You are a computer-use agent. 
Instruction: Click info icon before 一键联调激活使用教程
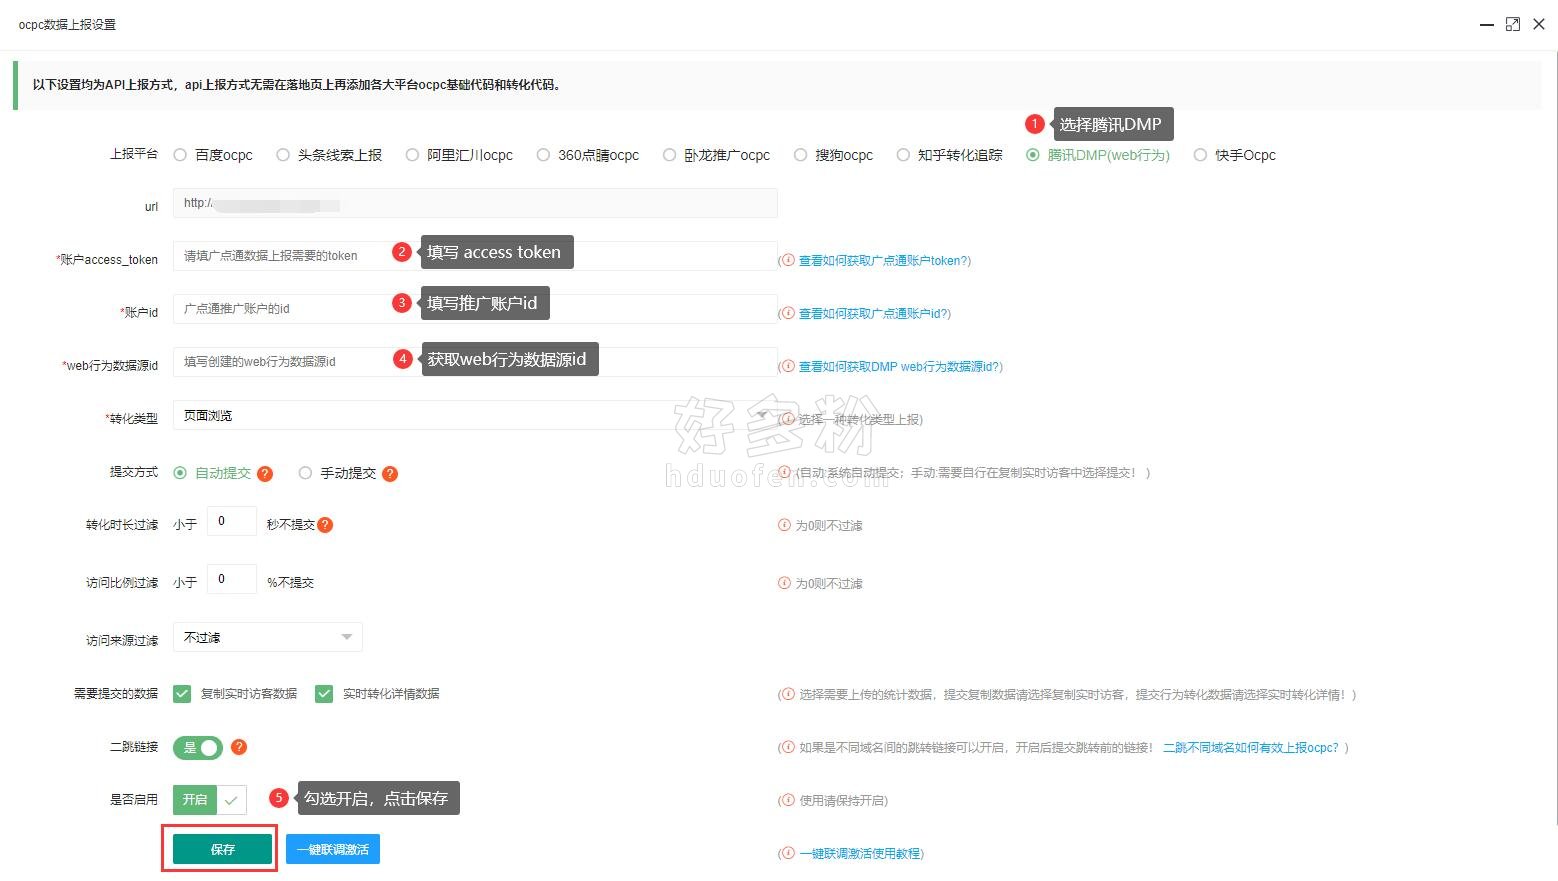coord(788,853)
